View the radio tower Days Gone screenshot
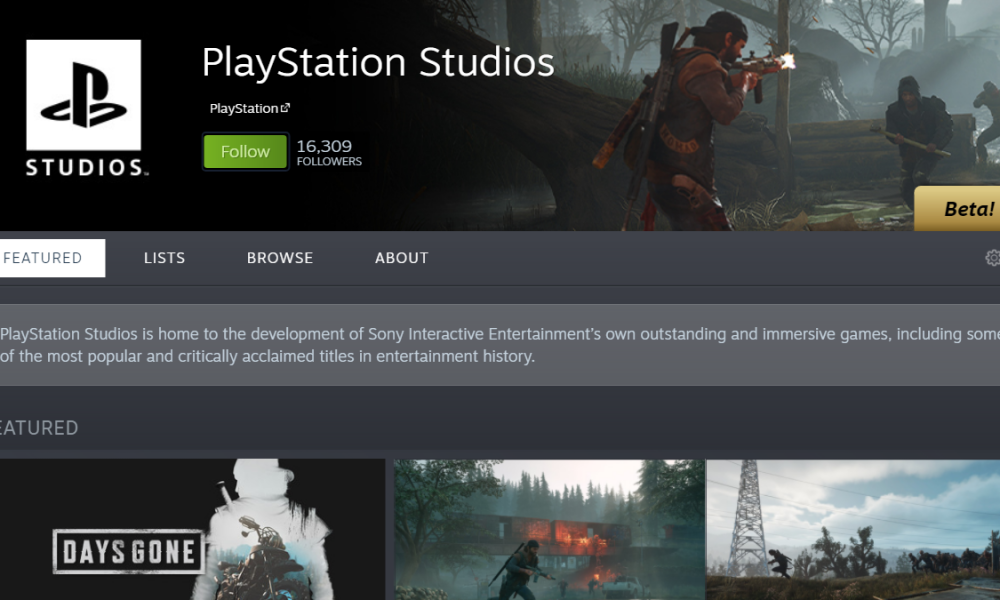The height and width of the screenshot is (600, 1000). pyautogui.click(x=853, y=529)
